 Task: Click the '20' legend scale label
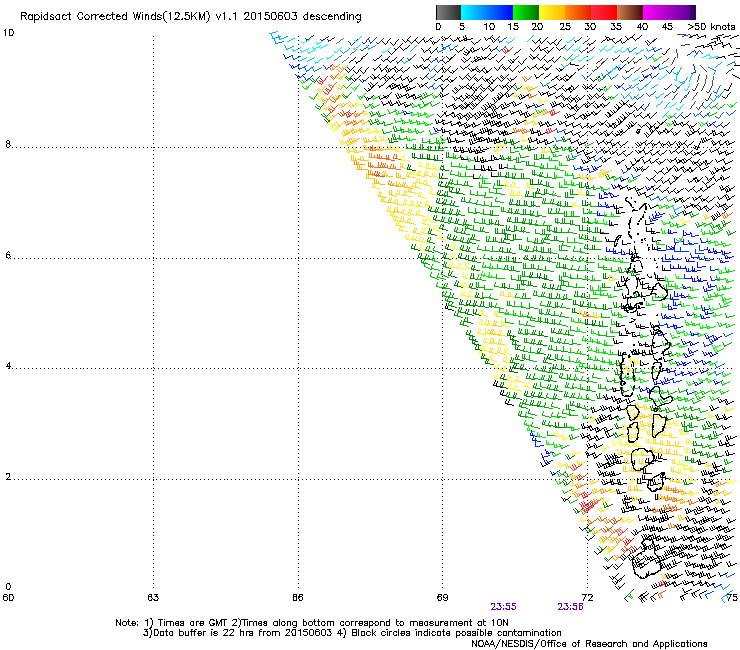pyautogui.click(x=537, y=27)
